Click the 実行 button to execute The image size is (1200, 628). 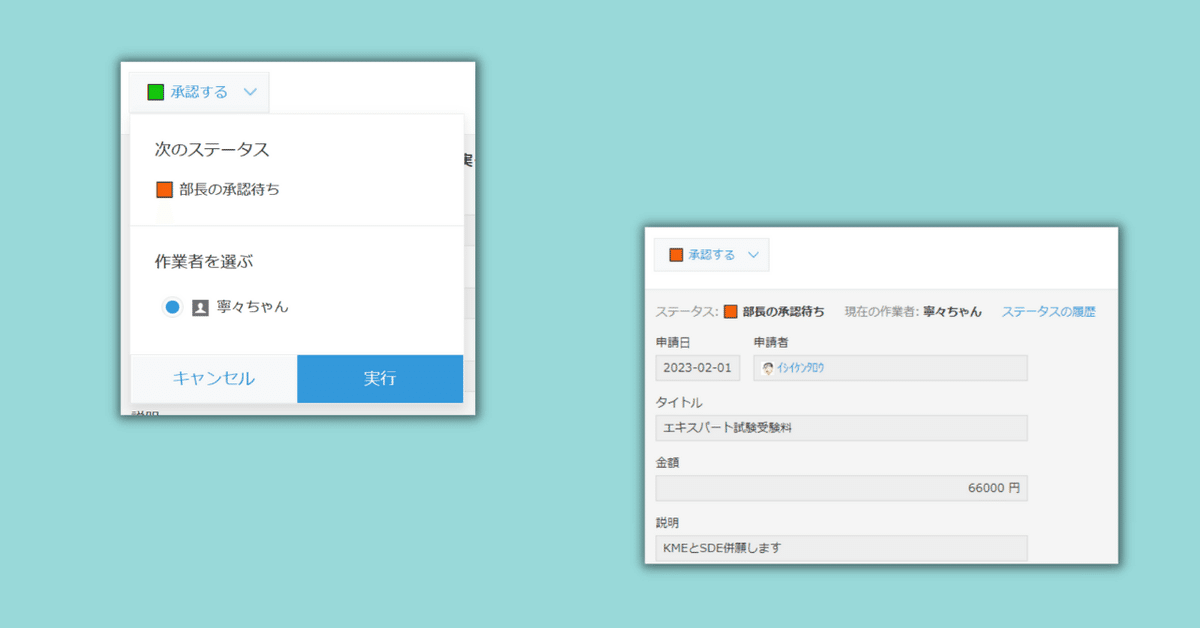[x=380, y=379]
